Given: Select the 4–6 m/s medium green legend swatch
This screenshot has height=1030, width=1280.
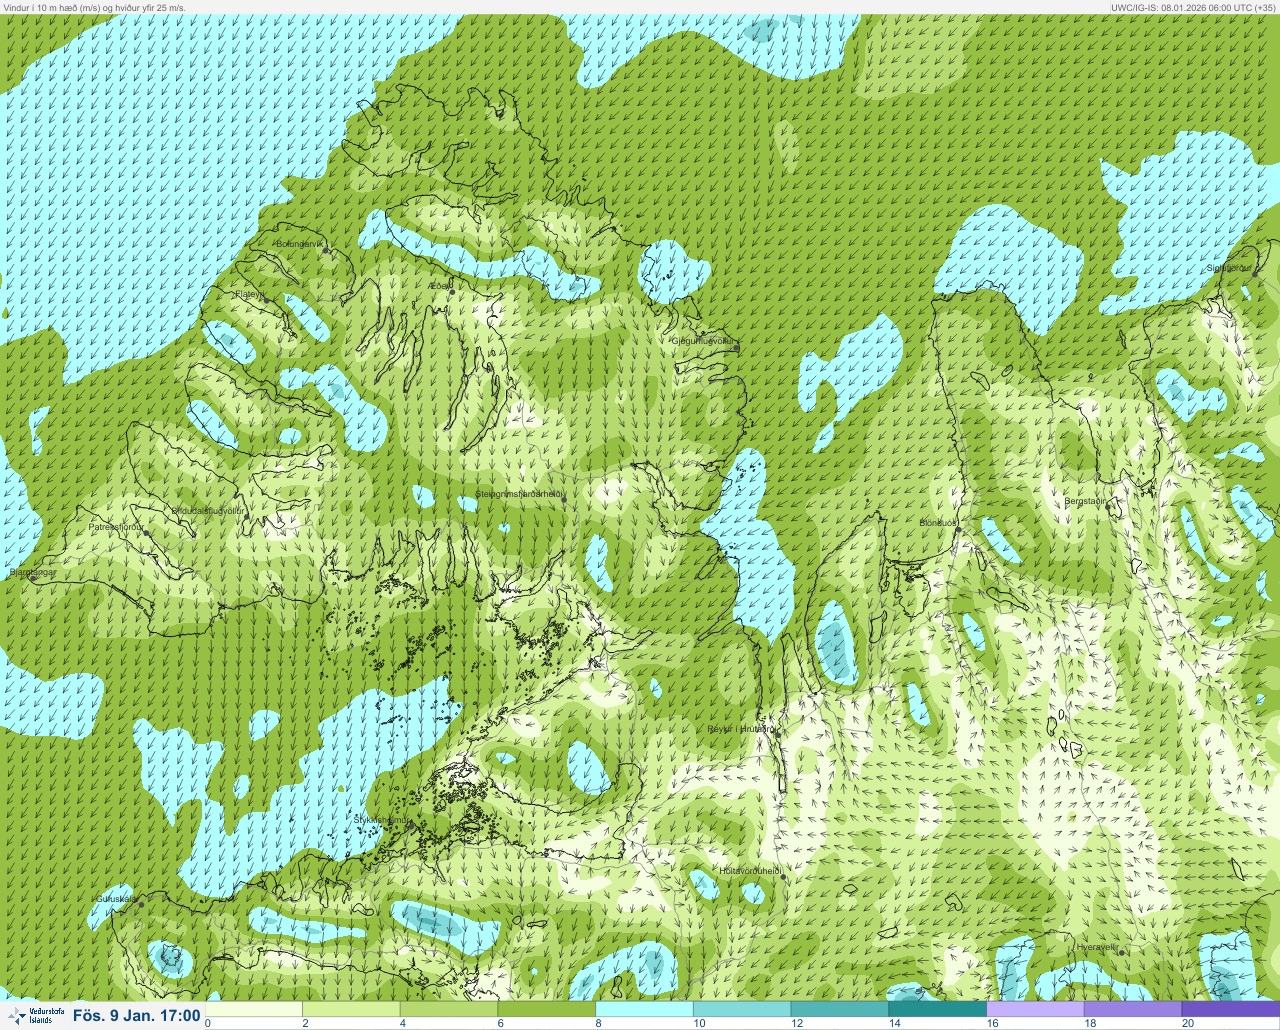Looking at the screenshot, I should 451,1008.
